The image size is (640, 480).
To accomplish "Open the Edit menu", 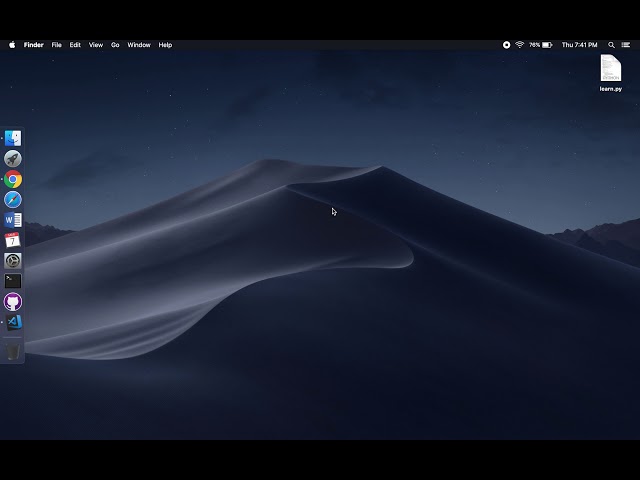I will pos(75,45).
